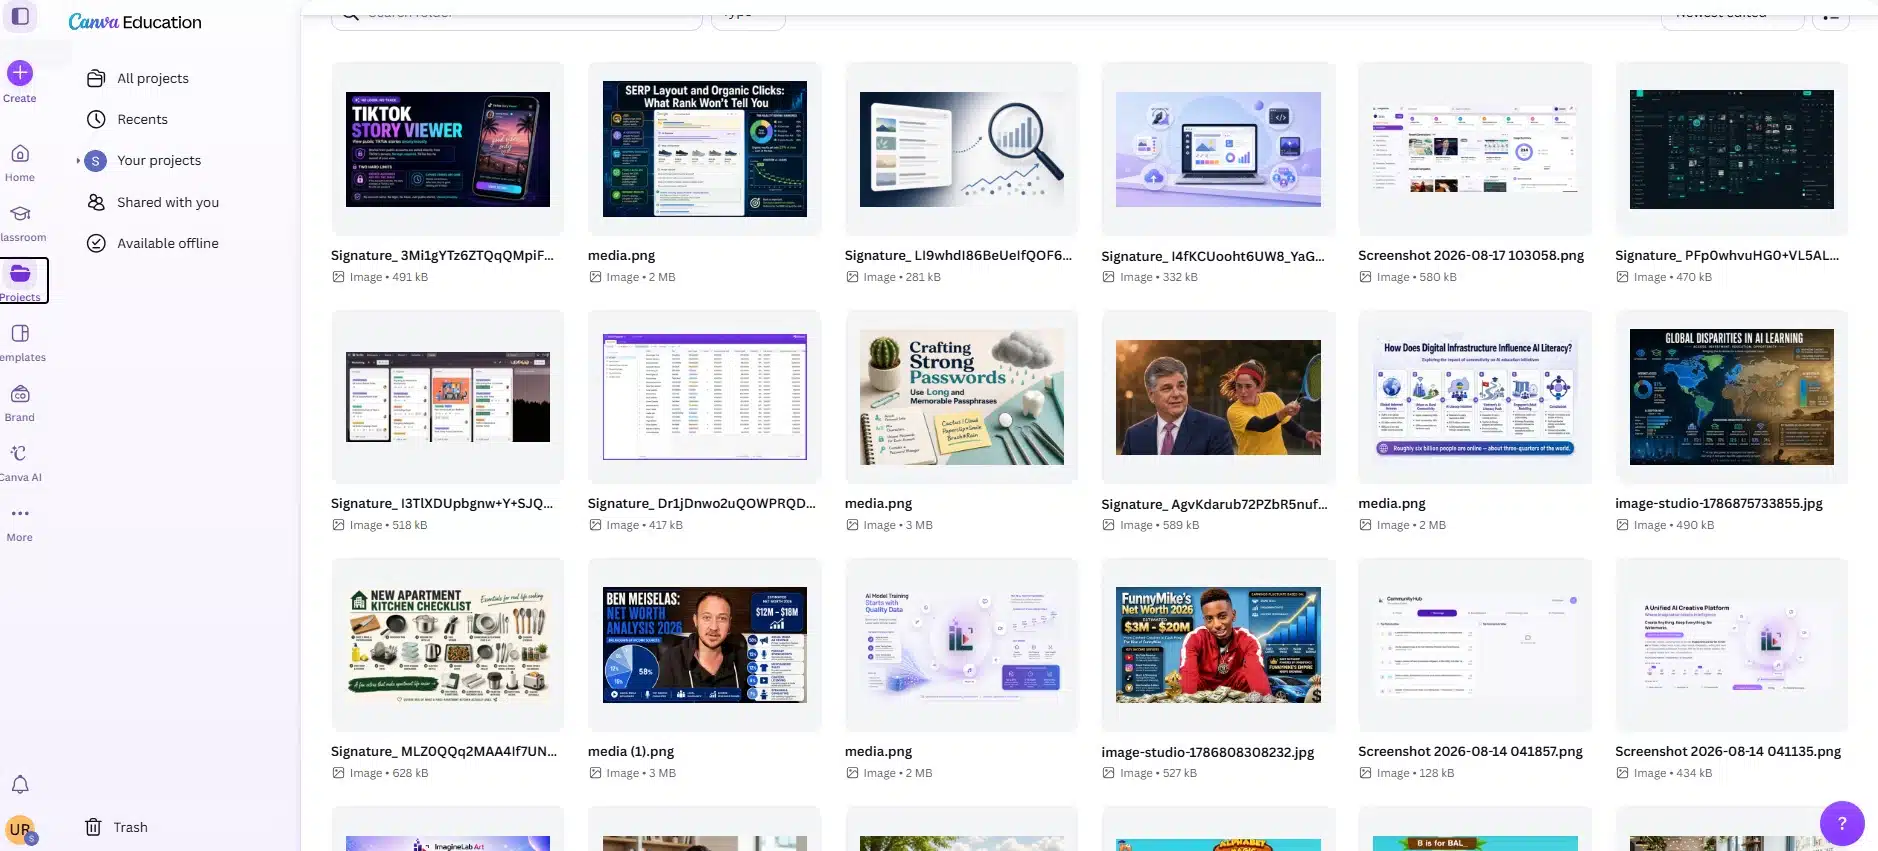The image size is (1878, 851).
Task: Select All projects in the sidebar
Action: pos(152,78)
